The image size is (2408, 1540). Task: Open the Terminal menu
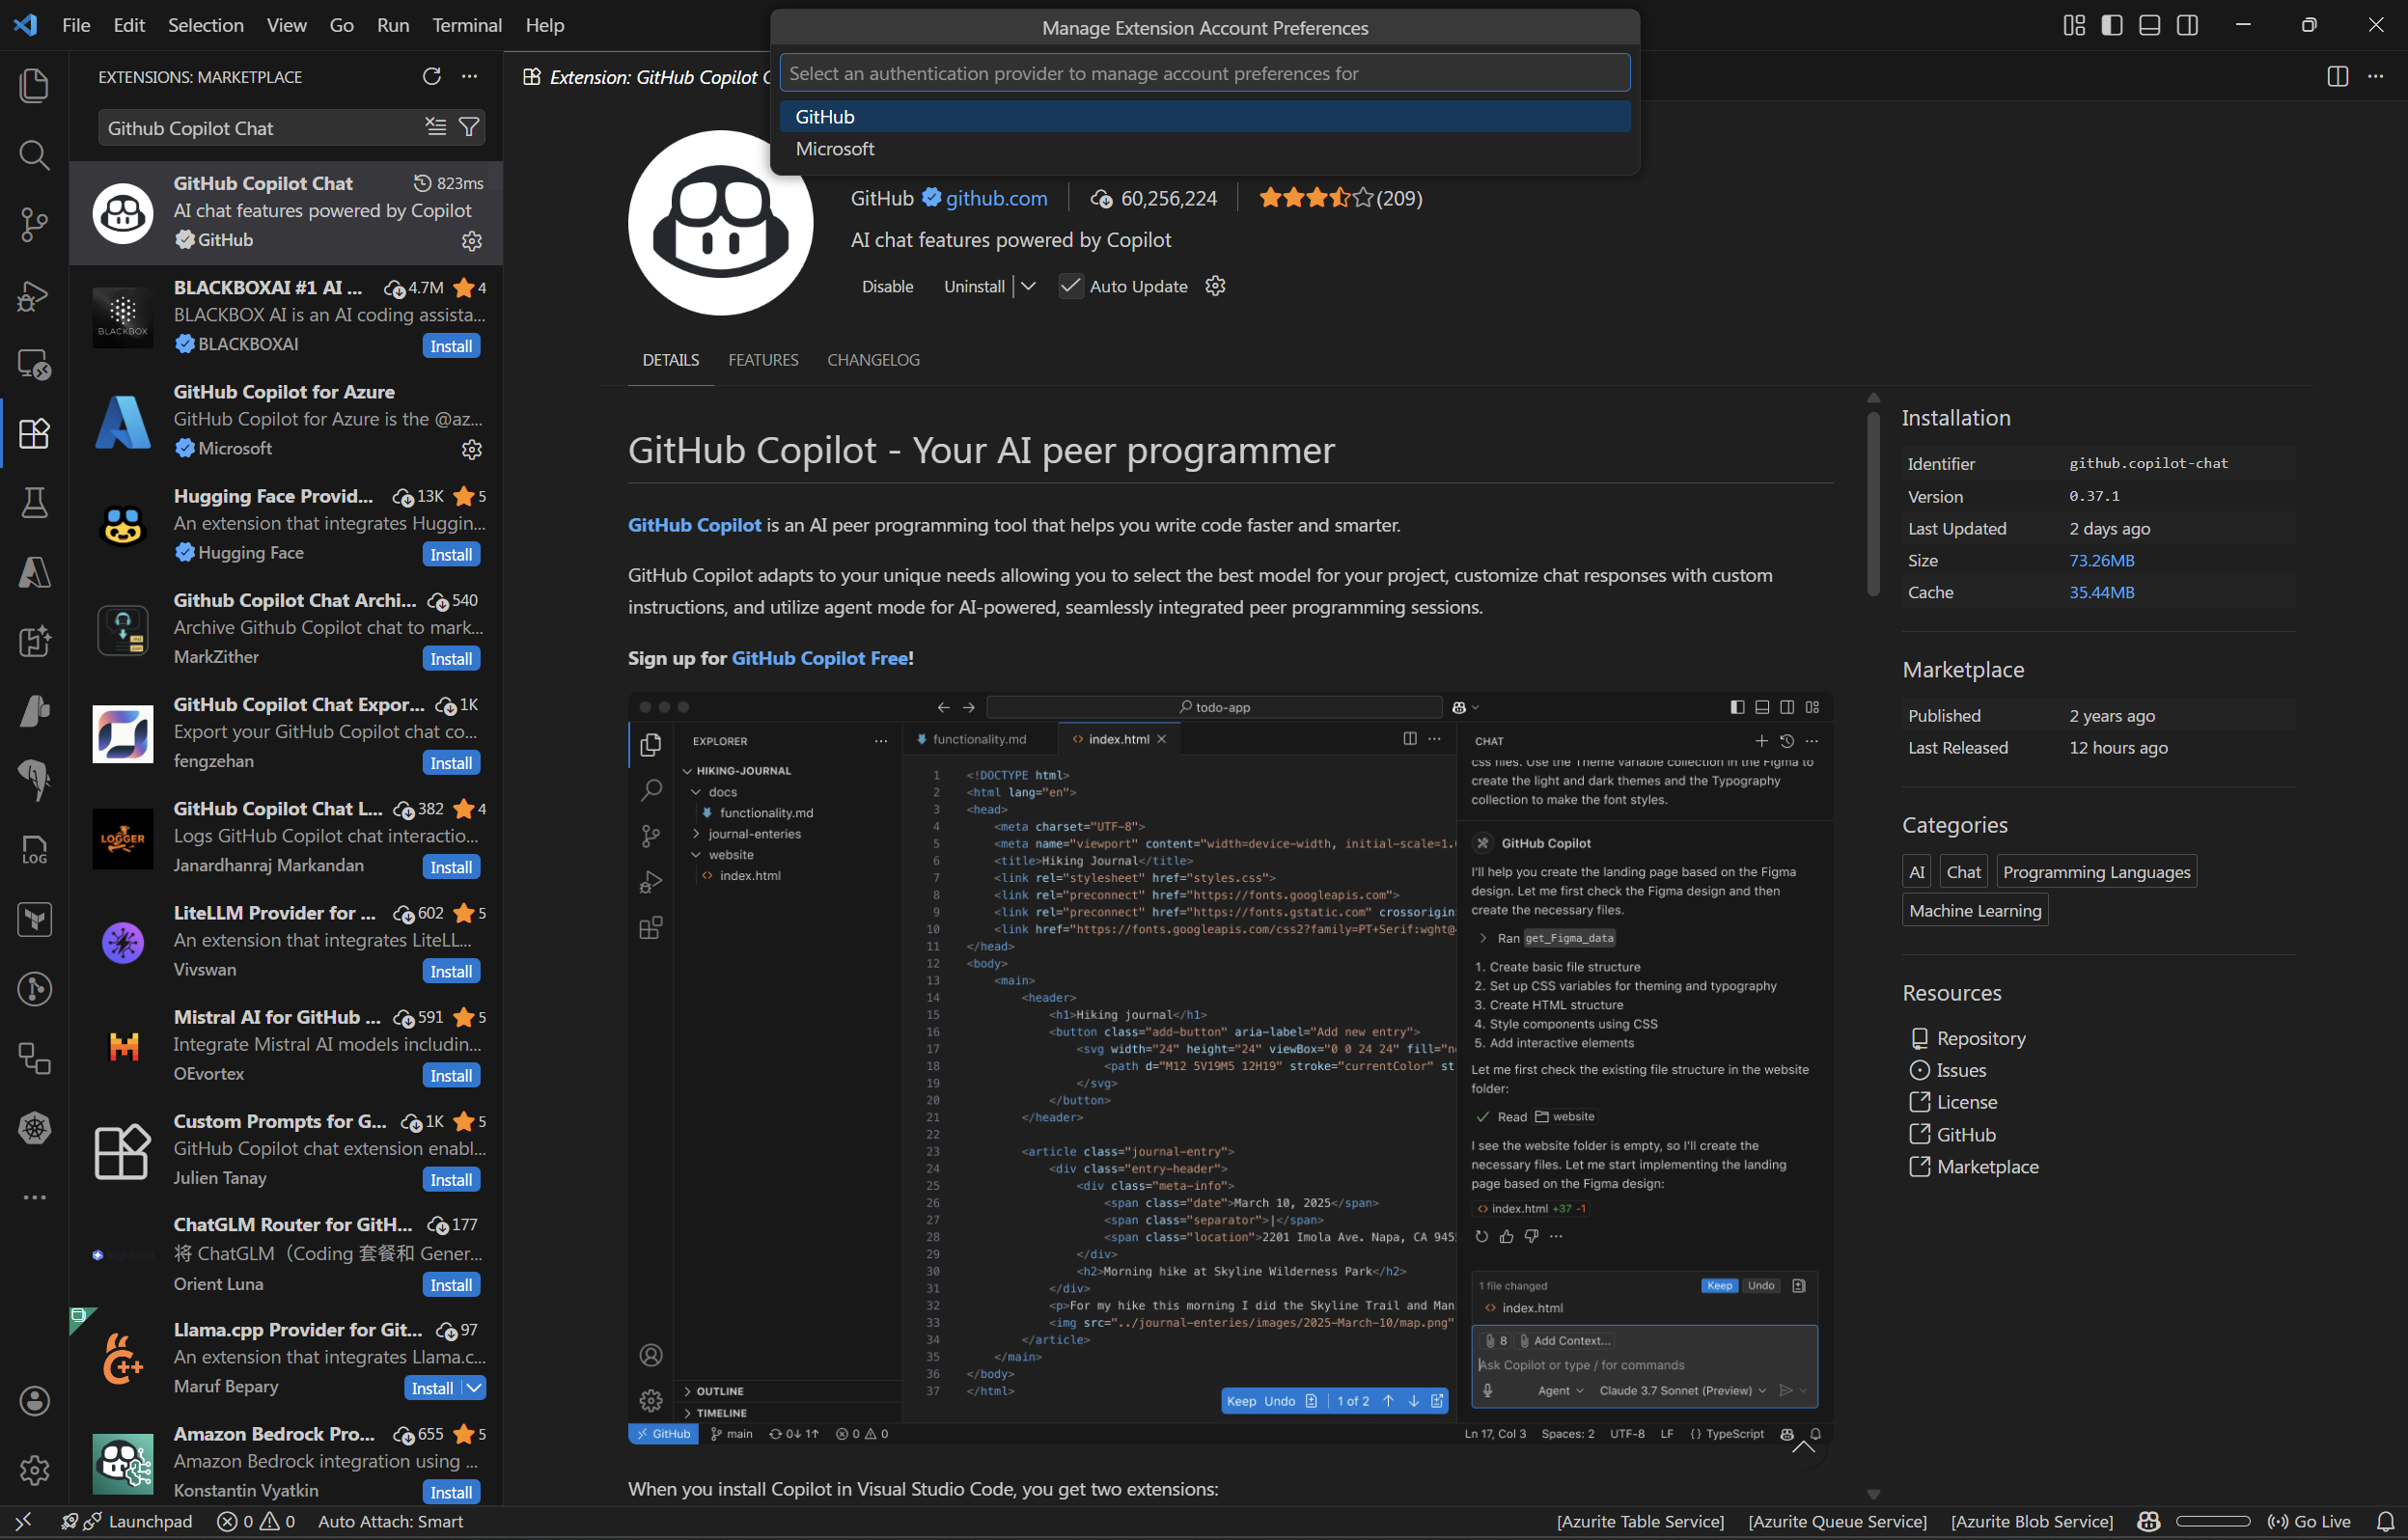[x=466, y=25]
